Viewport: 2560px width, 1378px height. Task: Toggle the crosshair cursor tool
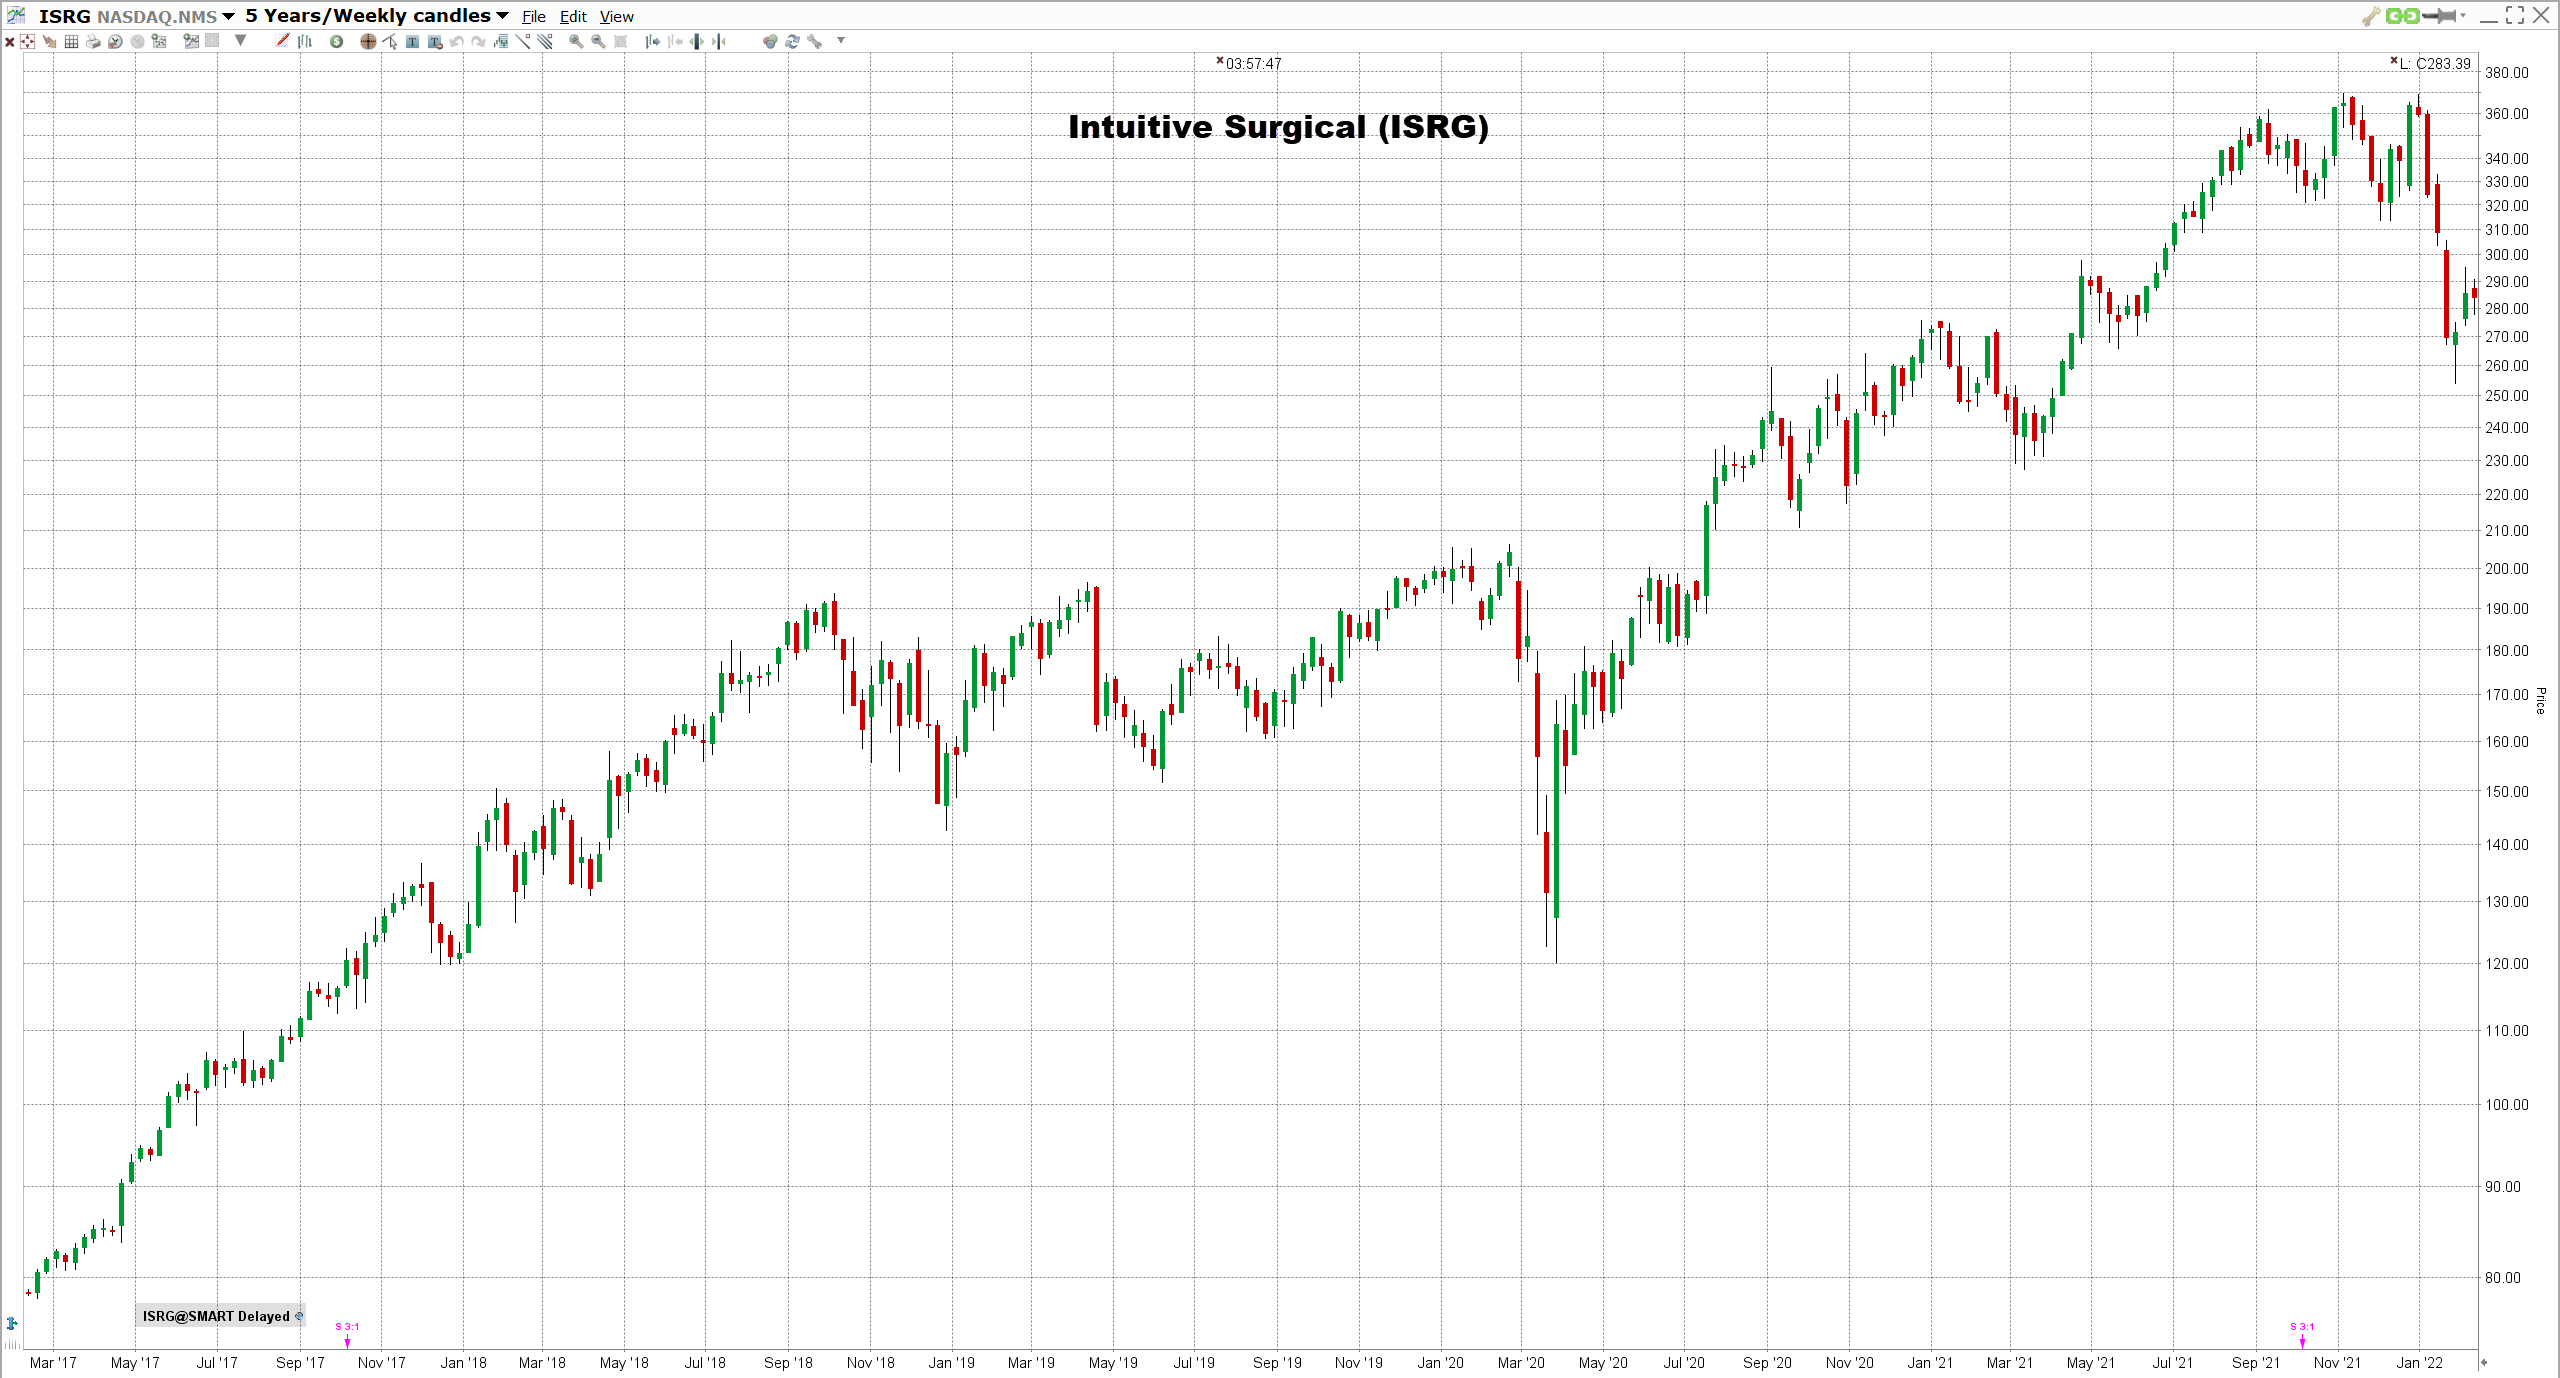[x=368, y=41]
